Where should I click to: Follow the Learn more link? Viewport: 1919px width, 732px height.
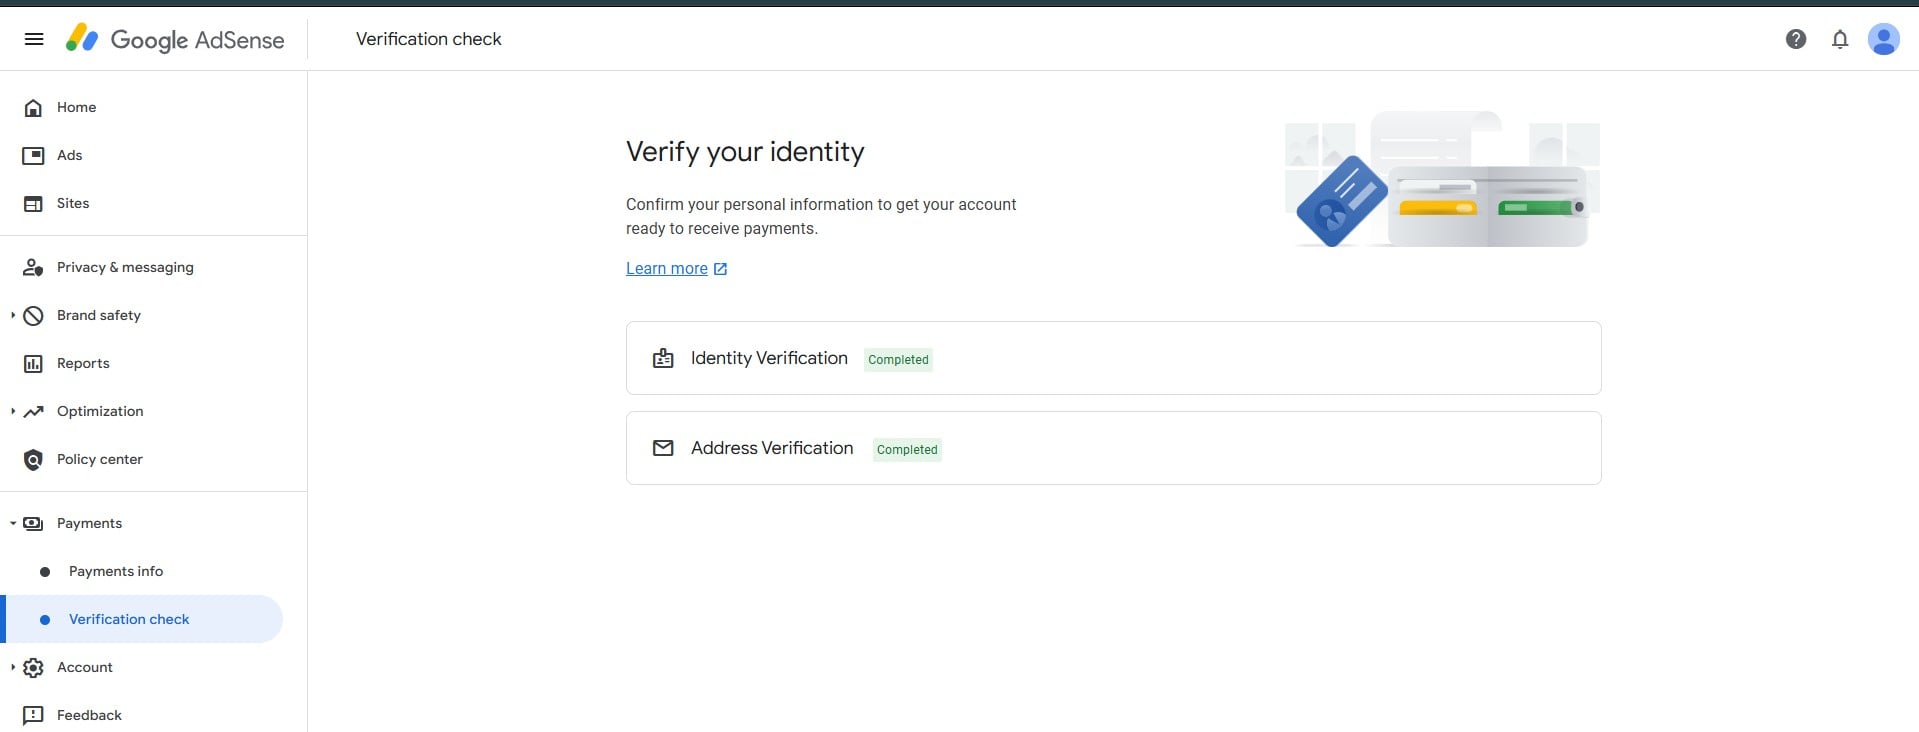point(667,269)
